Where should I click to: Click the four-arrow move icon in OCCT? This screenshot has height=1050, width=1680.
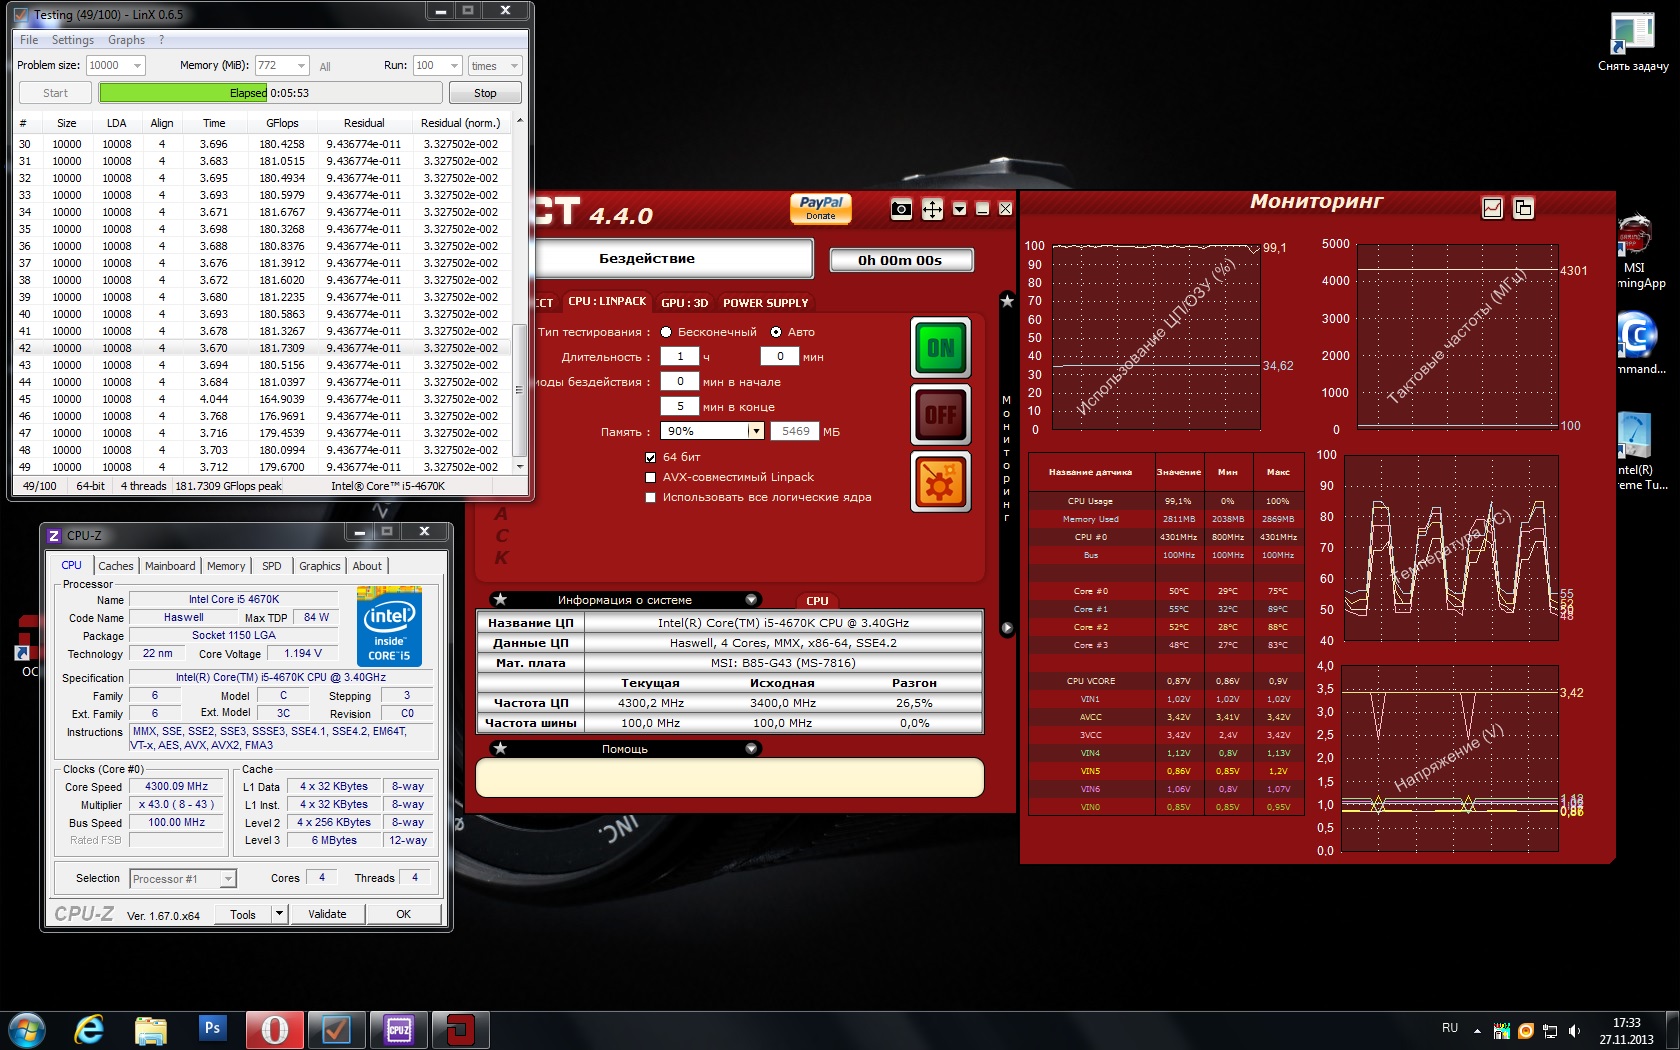[x=932, y=209]
